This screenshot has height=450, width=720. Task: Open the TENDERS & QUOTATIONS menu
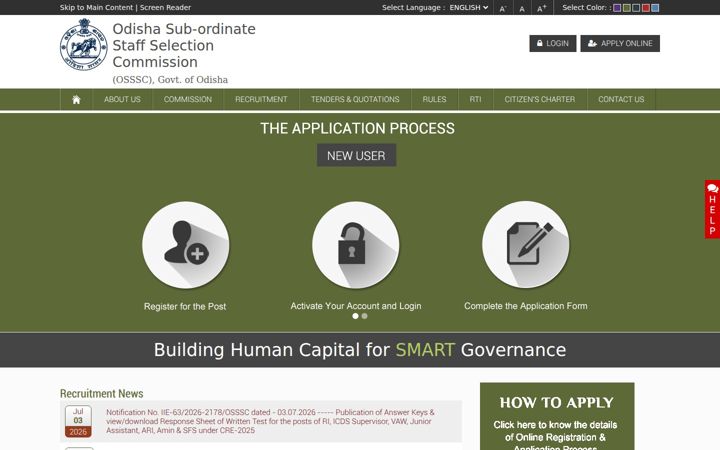click(355, 99)
